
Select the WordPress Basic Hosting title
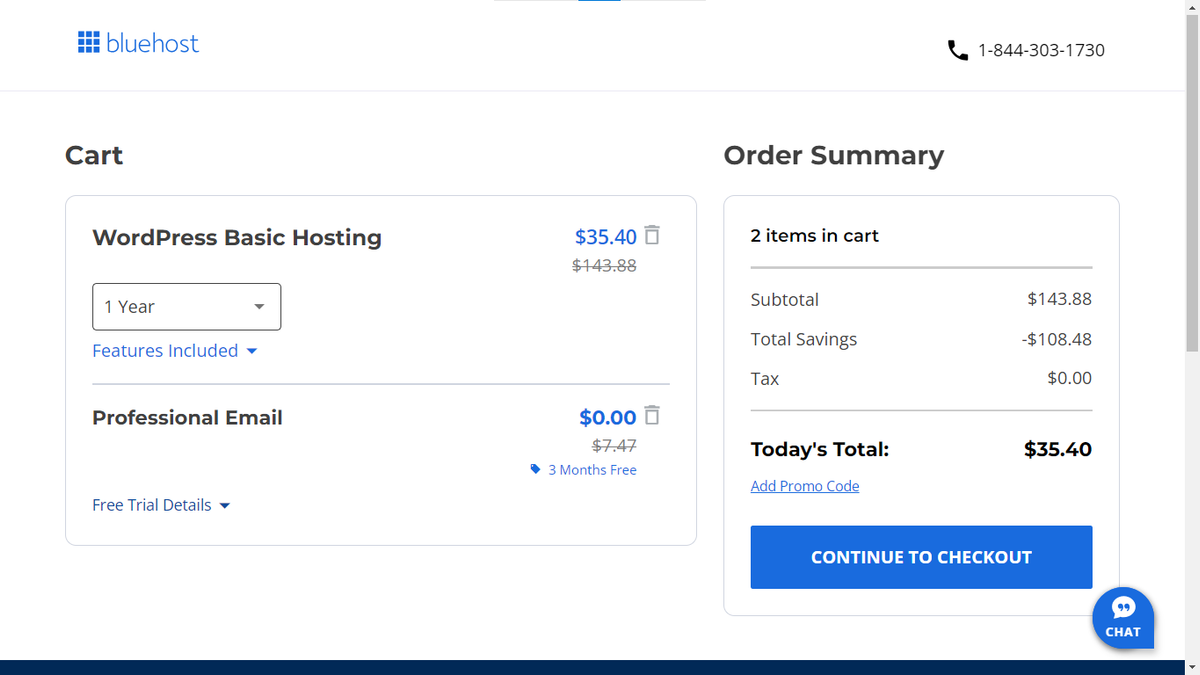[236, 237]
